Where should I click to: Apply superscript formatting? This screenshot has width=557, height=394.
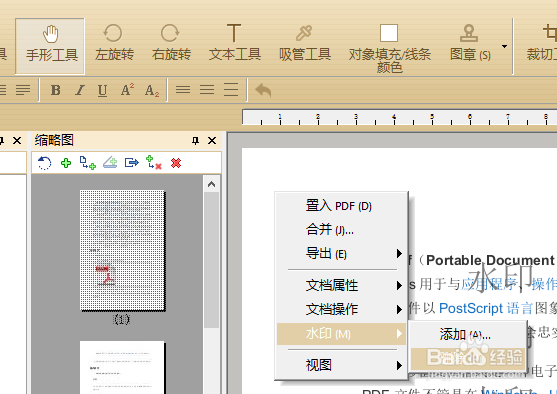click(x=127, y=90)
